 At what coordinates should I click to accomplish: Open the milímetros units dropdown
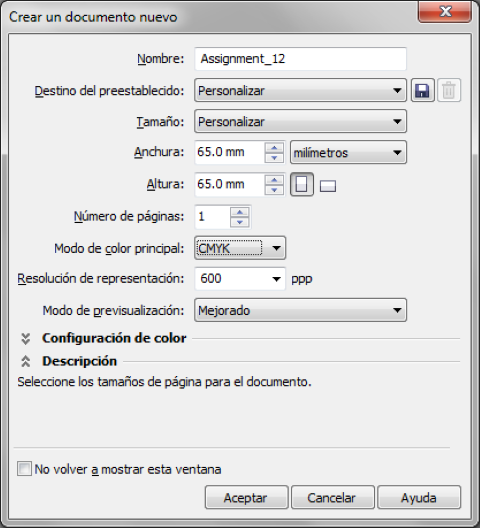point(348,153)
